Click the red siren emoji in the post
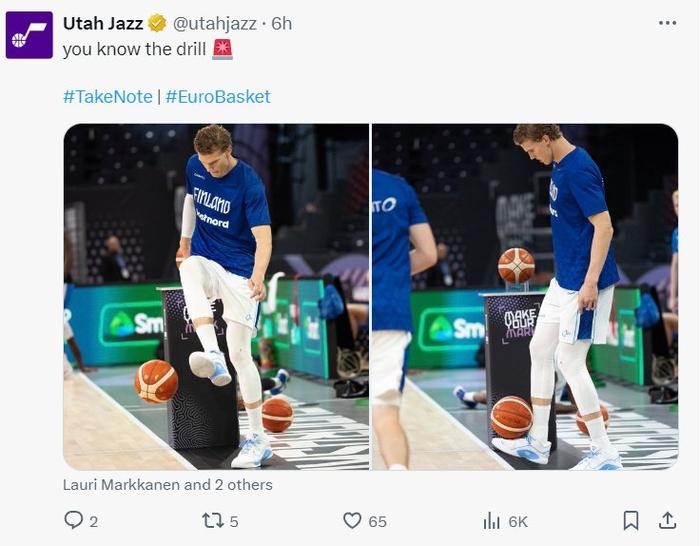The width and height of the screenshot is (700, 546). (222, 50)
